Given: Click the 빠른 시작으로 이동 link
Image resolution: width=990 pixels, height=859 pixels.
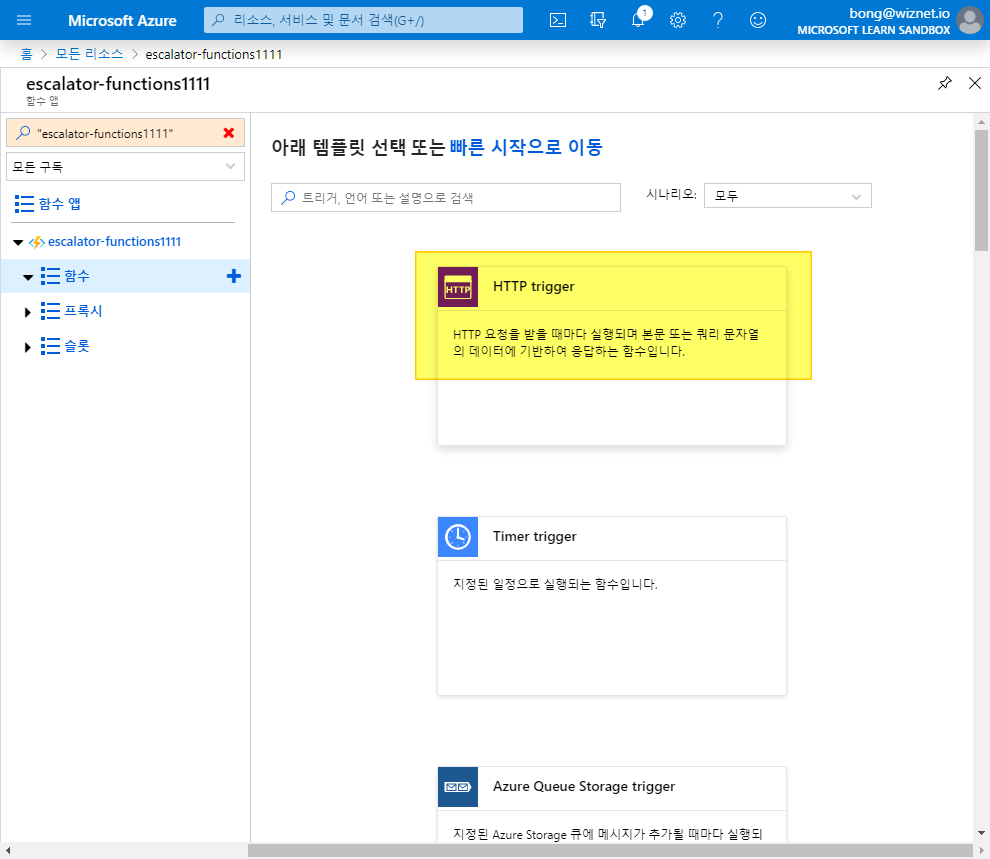Looking at the screenshot, I should point(526,147).
